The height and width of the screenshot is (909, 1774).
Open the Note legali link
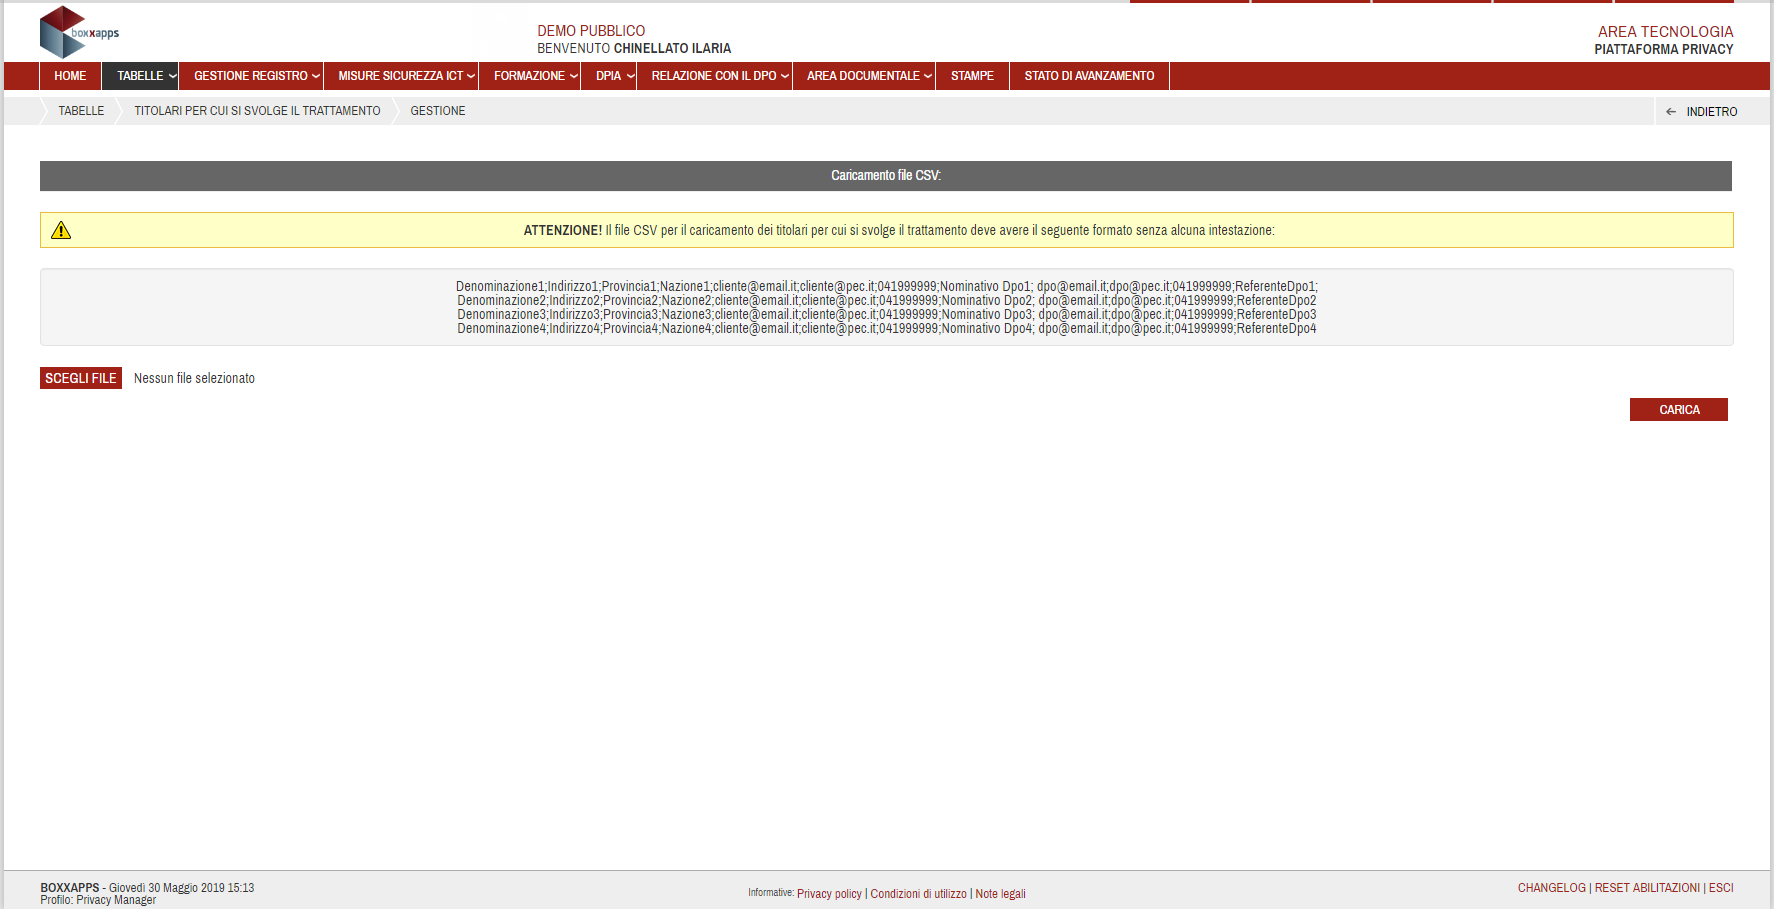tap(1000, 894)
